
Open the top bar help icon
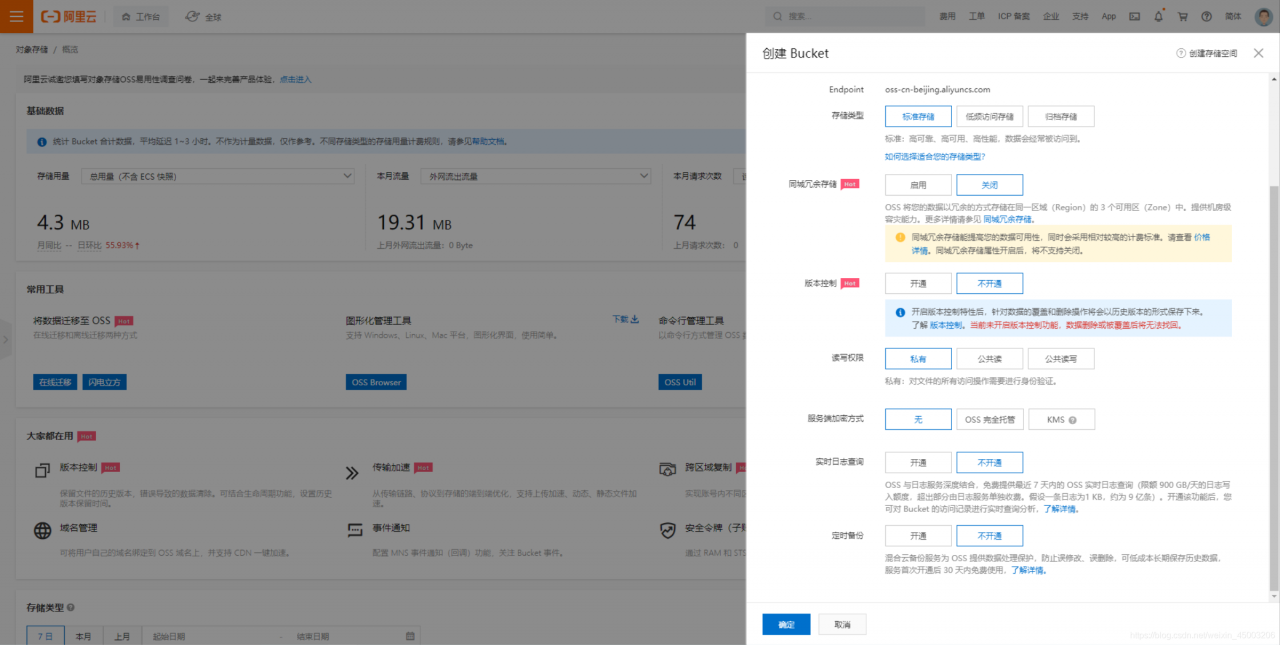(x=1206, y=17)
